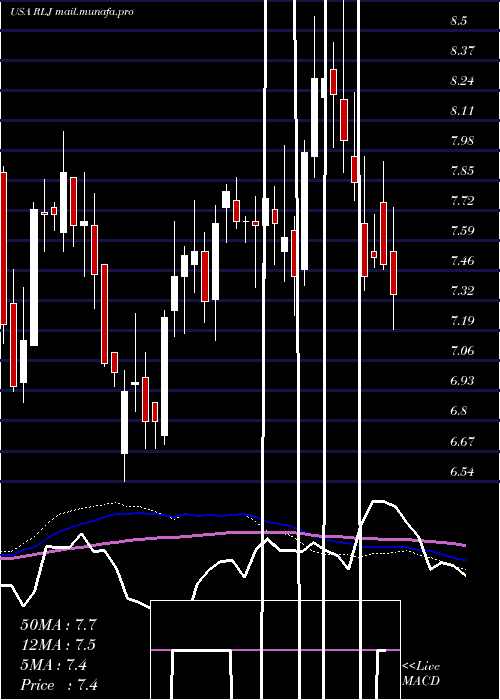Click the 7.46 price axis label
500x700 pixels.
462,261
